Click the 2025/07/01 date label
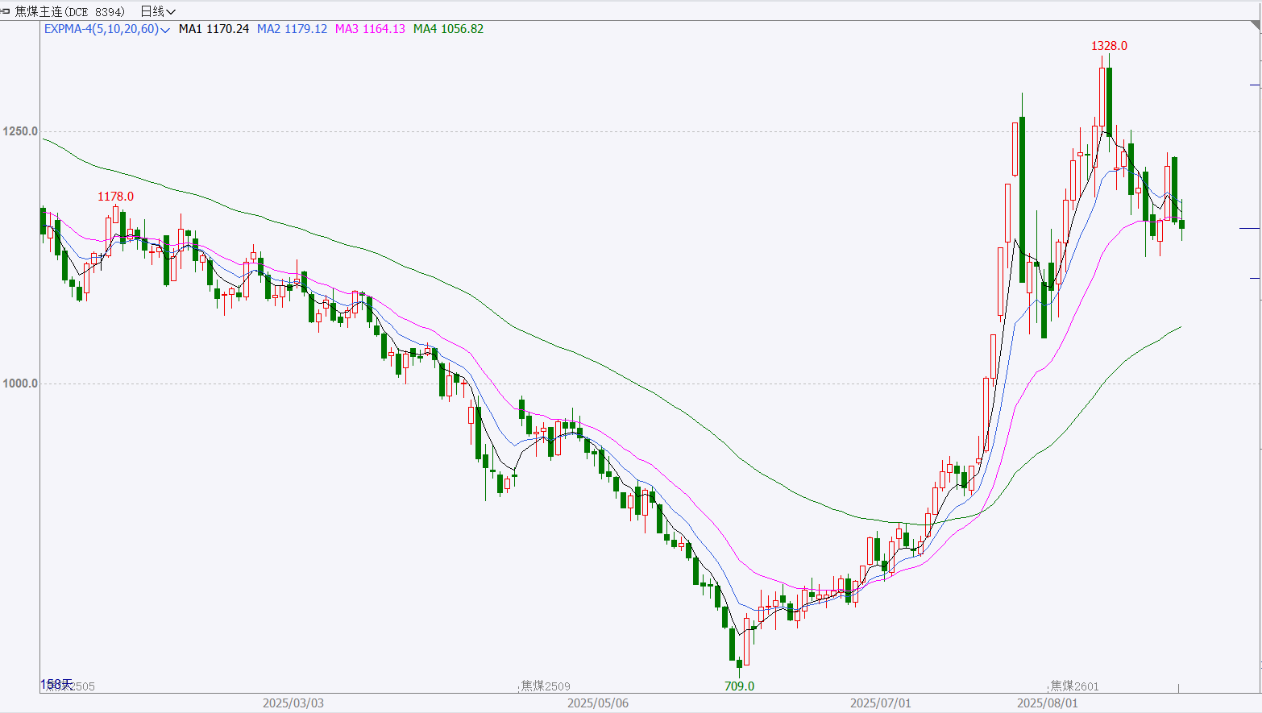This screenshot has width=1262, height=713. point(879,703)
